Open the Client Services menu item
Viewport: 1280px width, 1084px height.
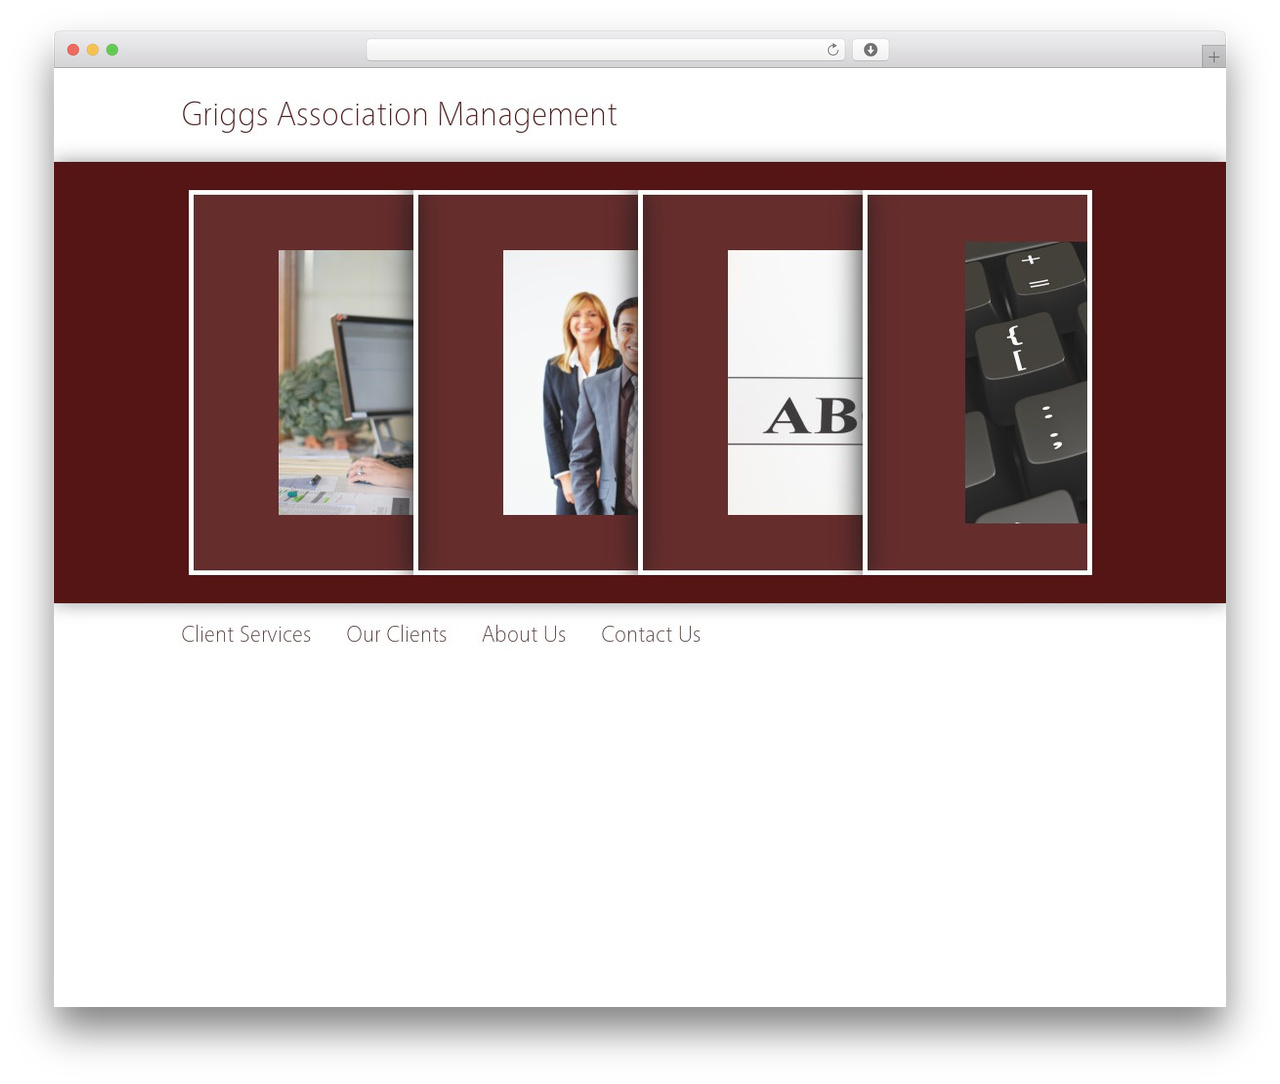(246, 634)
